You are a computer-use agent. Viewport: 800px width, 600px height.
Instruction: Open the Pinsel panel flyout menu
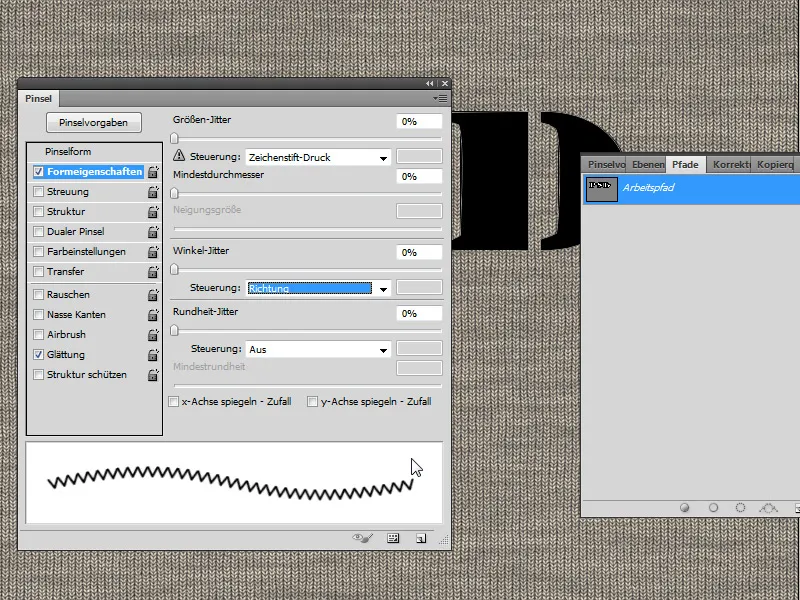coord(440,98)
